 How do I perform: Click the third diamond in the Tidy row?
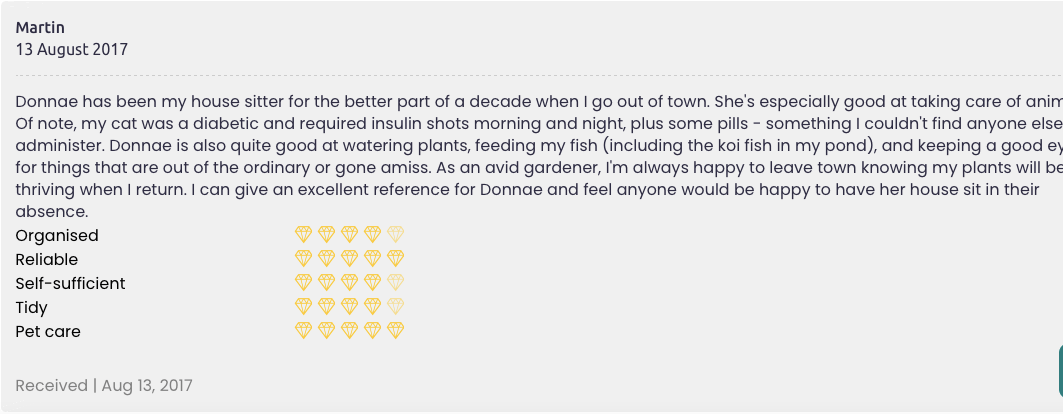pos(350,307)
